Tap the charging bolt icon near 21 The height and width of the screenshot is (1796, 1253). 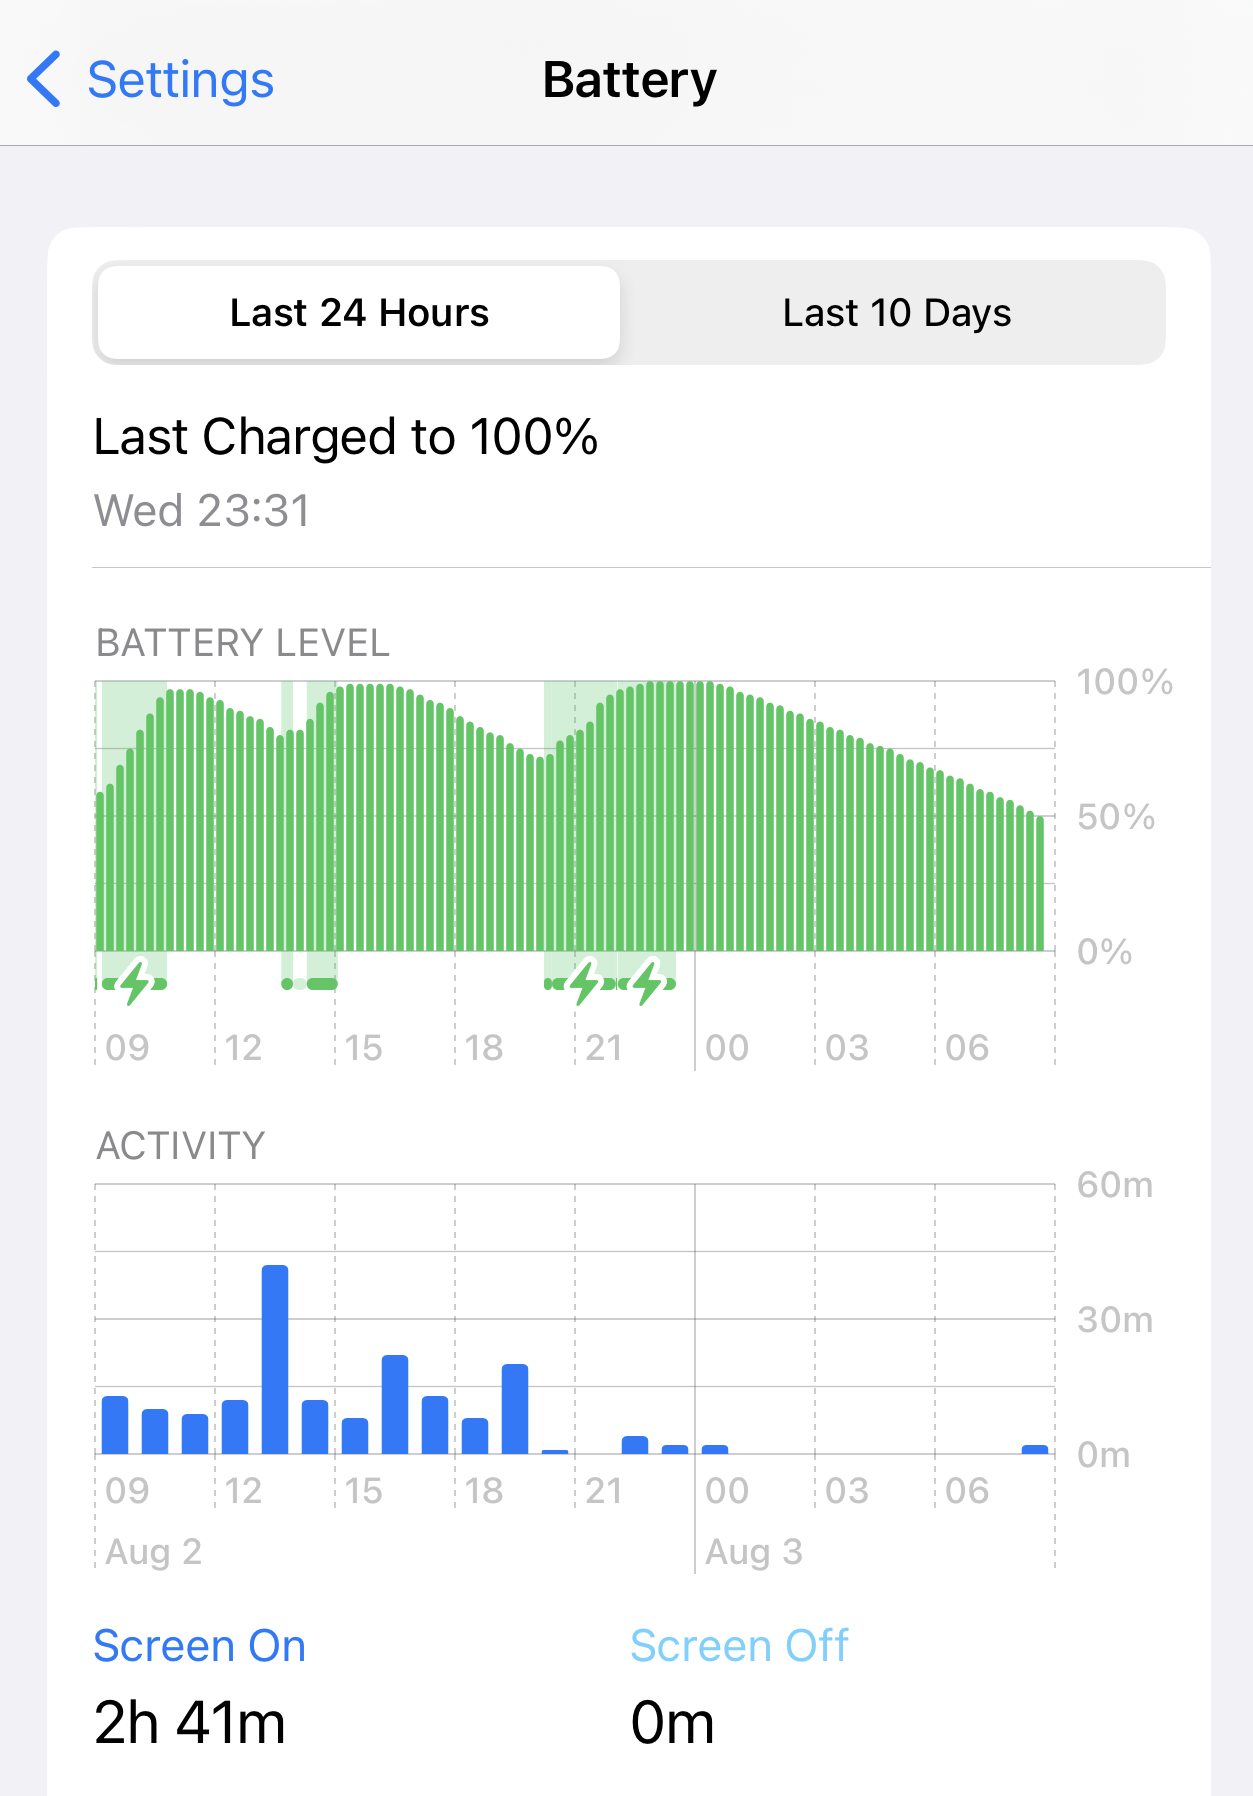point(584,982)
